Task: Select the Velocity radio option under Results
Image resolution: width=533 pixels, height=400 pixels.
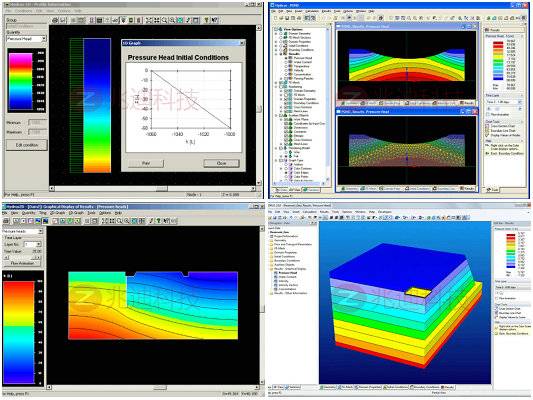Action: pyautogui.click(x=286, y=70)
